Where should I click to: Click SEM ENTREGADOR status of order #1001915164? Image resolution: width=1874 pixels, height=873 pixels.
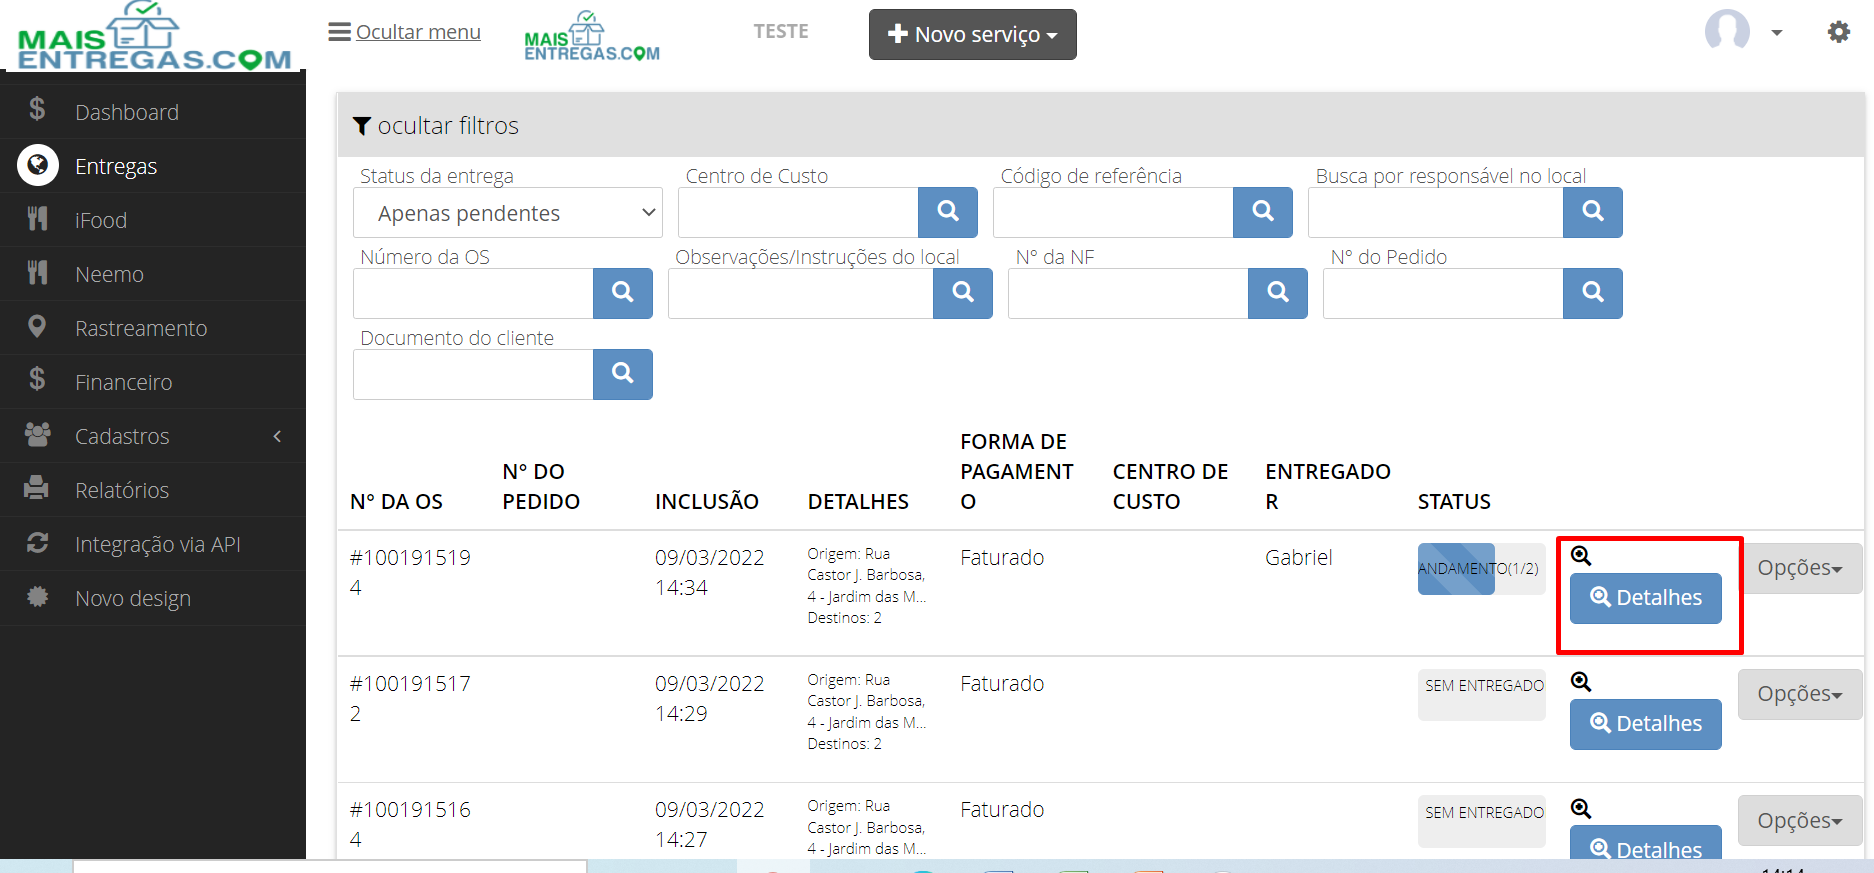click(1481, 821)
